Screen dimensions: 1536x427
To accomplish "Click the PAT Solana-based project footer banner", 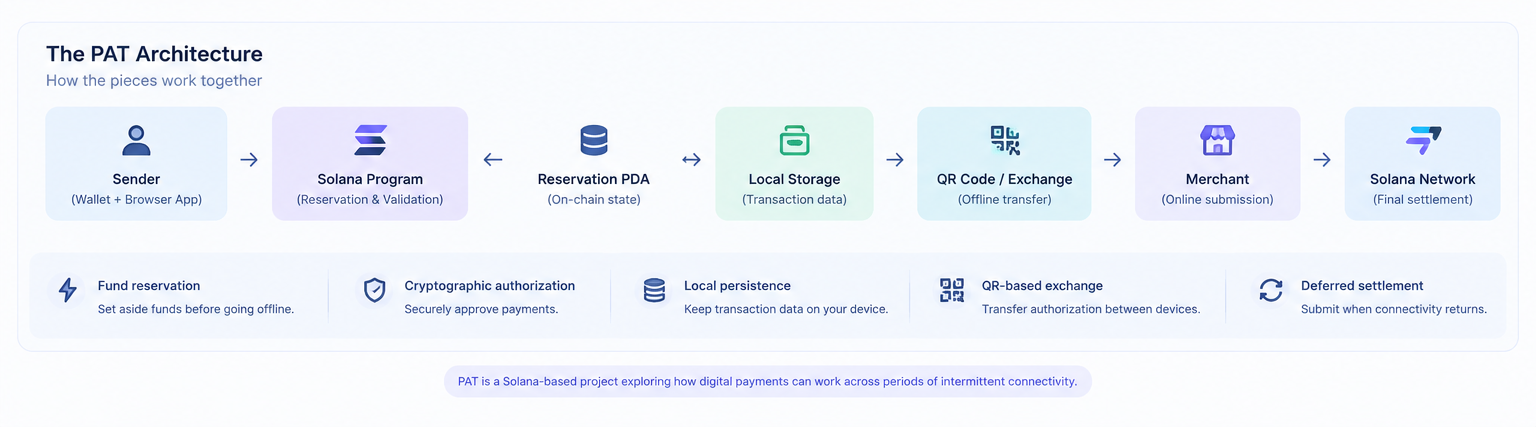I will coord(767,382).
